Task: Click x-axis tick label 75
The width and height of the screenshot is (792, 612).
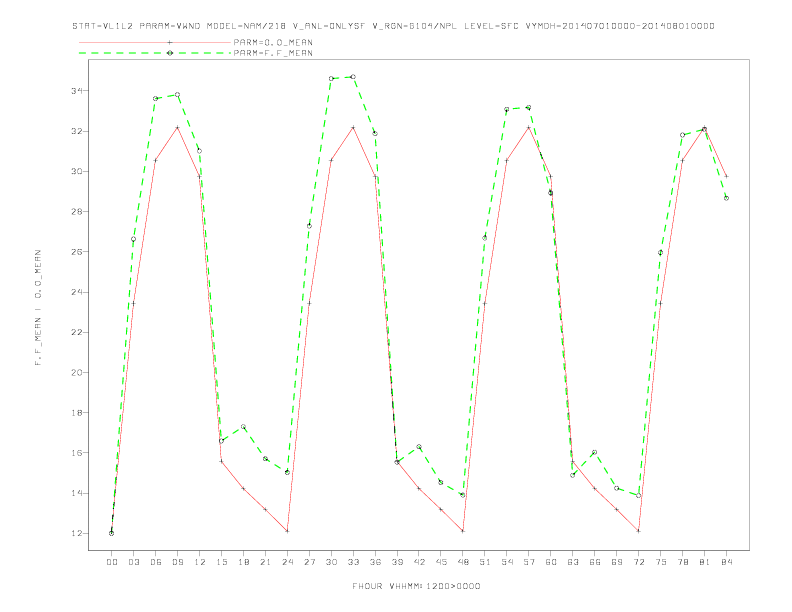Action: point(661,562)
